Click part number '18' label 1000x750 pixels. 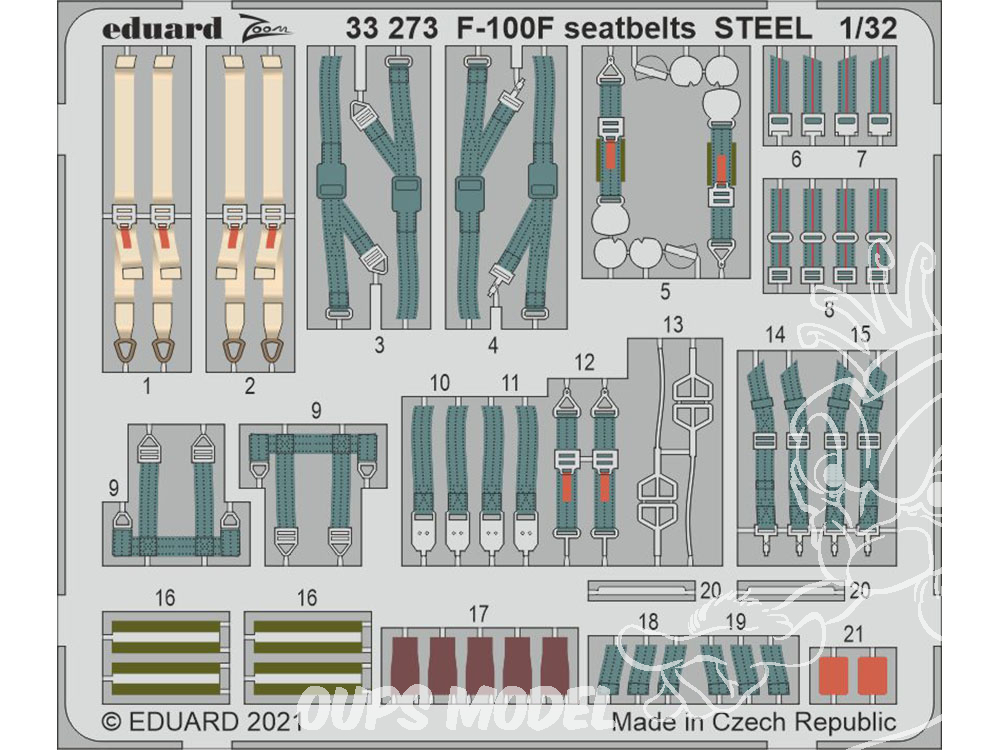coord(648,621)
